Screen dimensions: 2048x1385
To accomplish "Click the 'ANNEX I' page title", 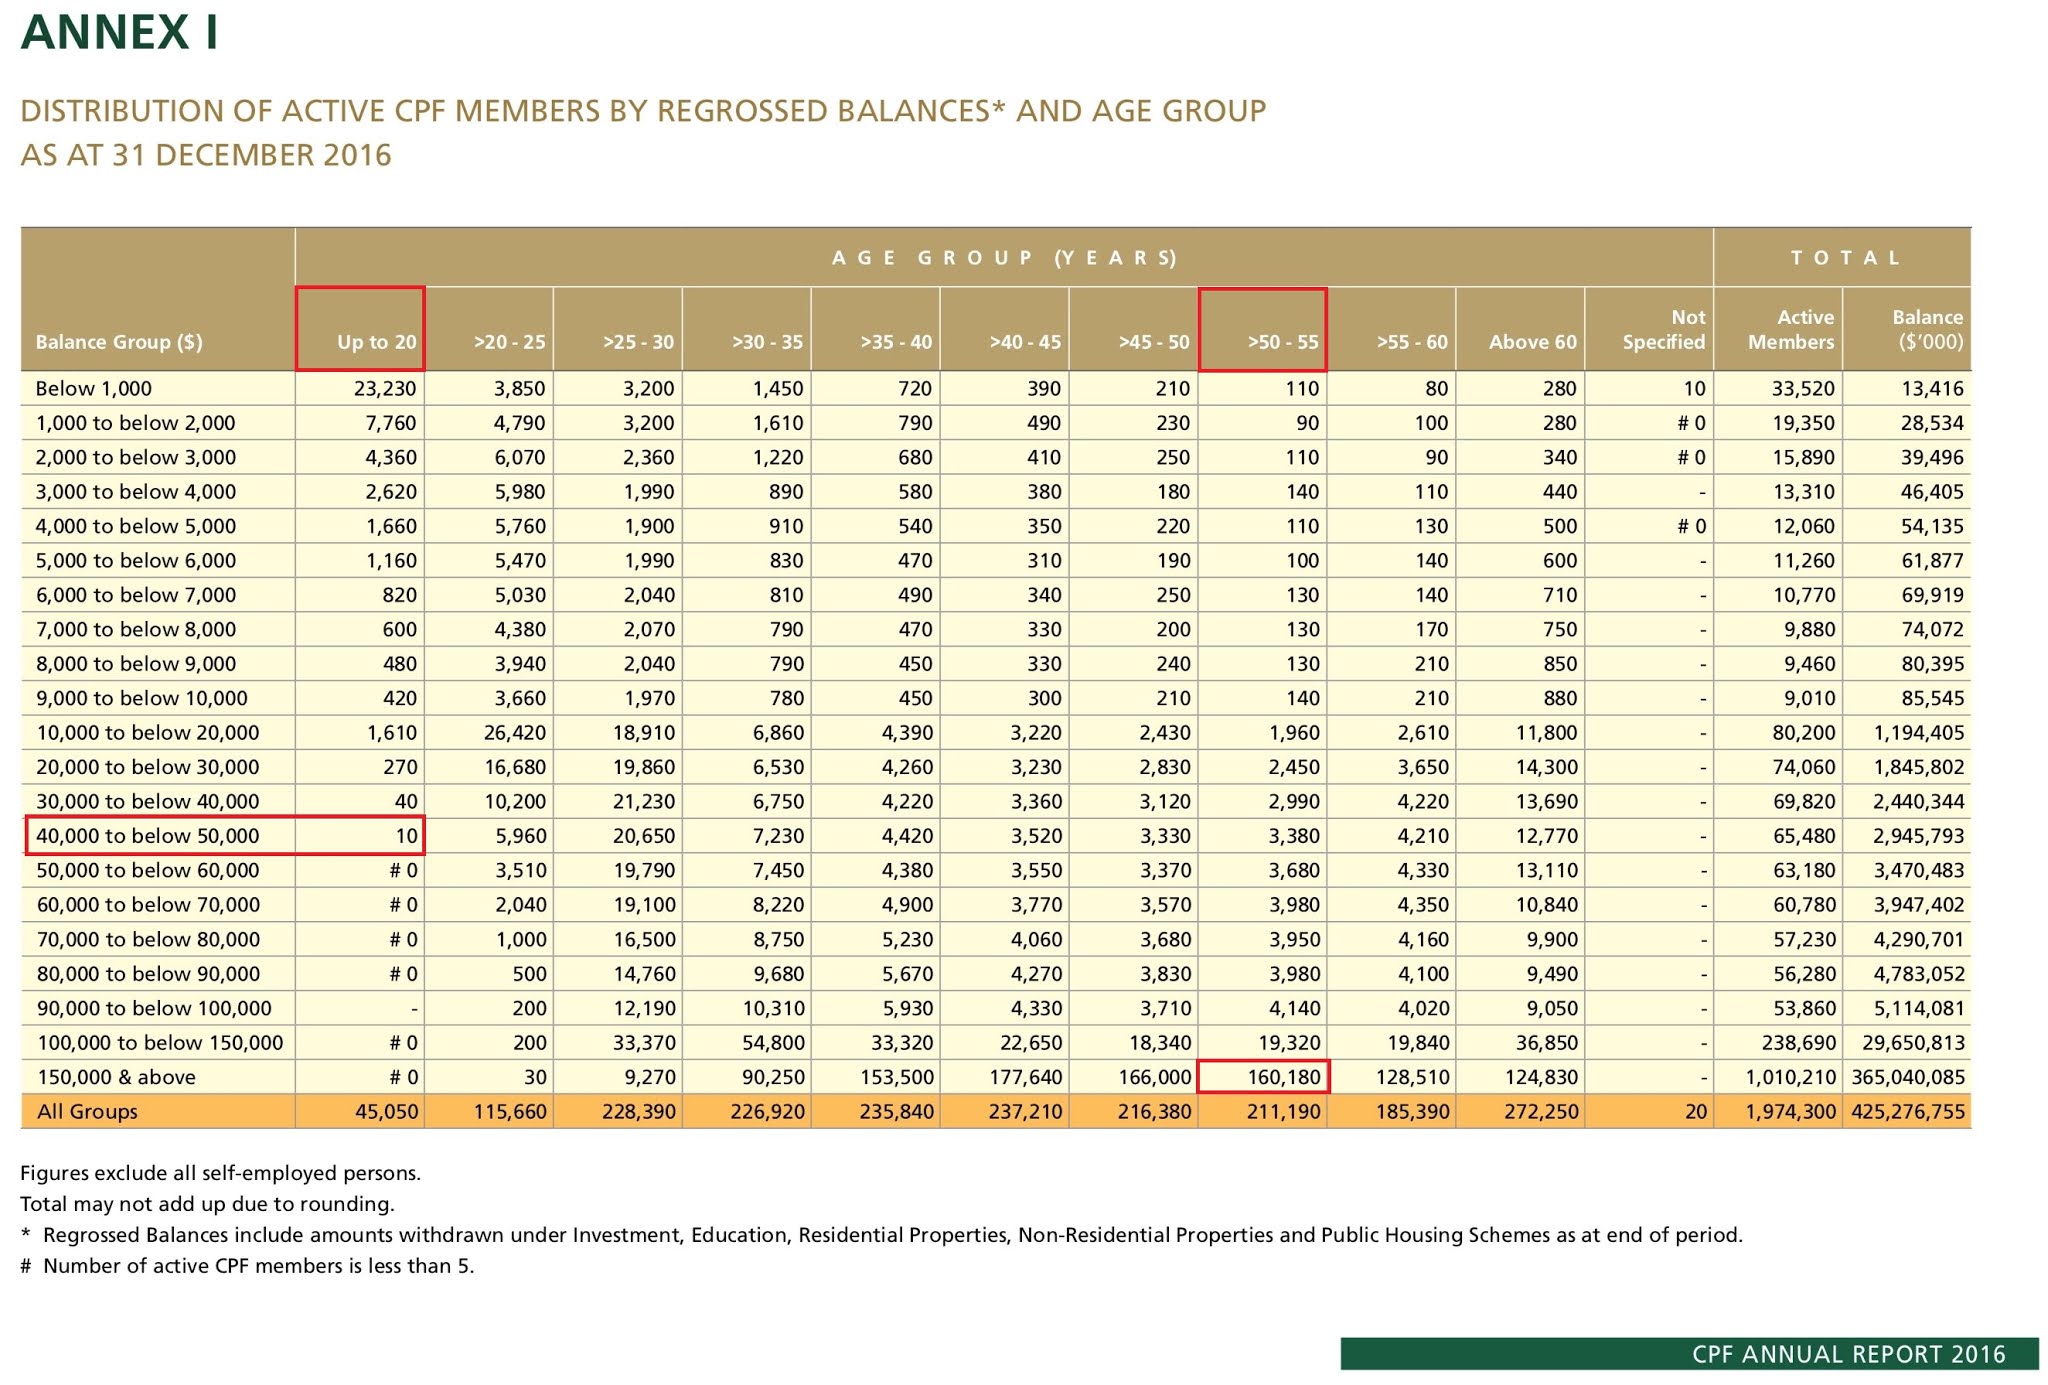I will click(119, 32).
